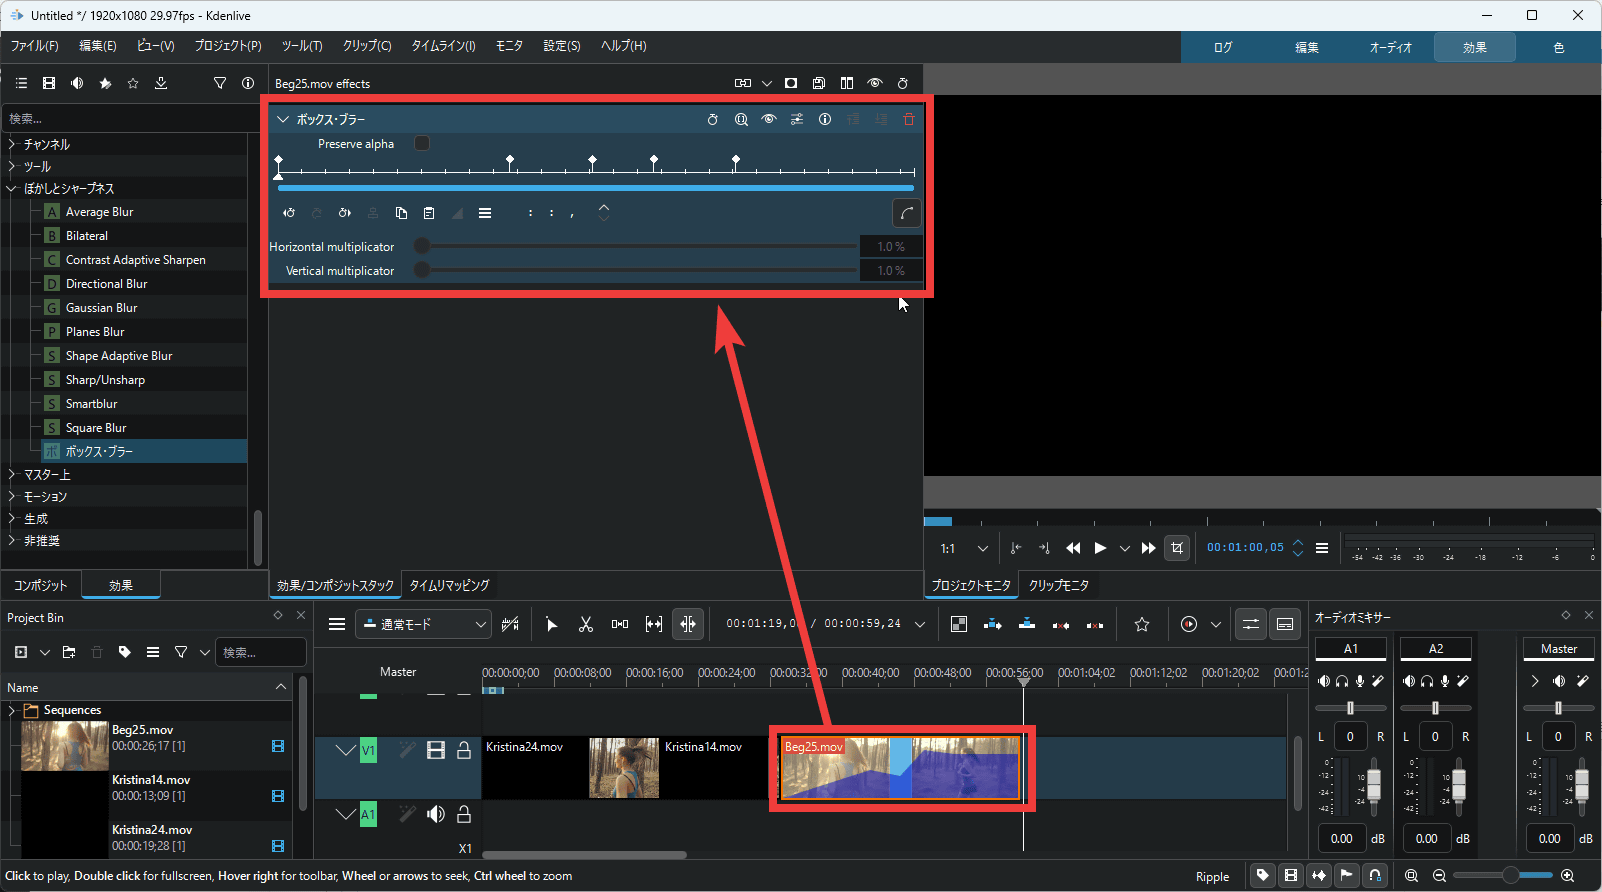Click the zoom out magnifier in status bar
This screenshot has width=1602, height=892.
[x=1439, y=876]
